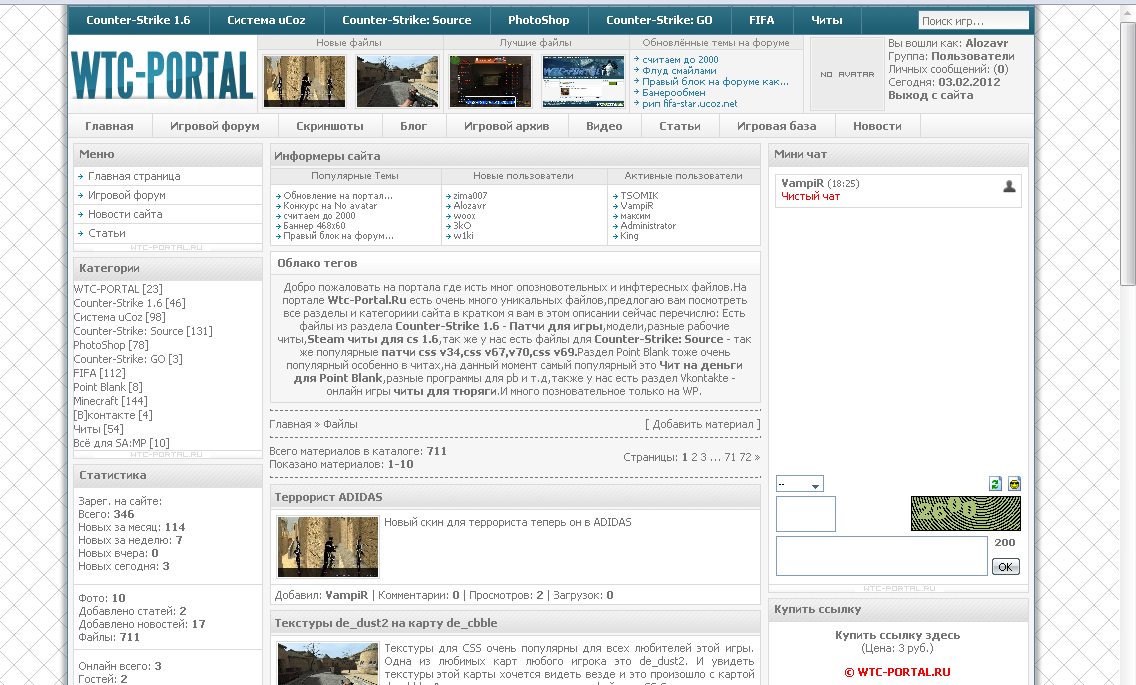Open personal messages (0) link
Viewport: 1136px width, 685px height.
click(1001, 70)
